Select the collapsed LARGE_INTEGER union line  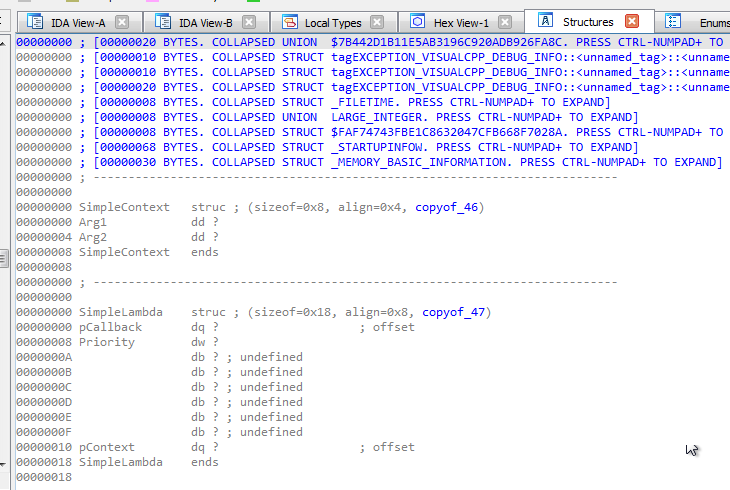[350, 117]
